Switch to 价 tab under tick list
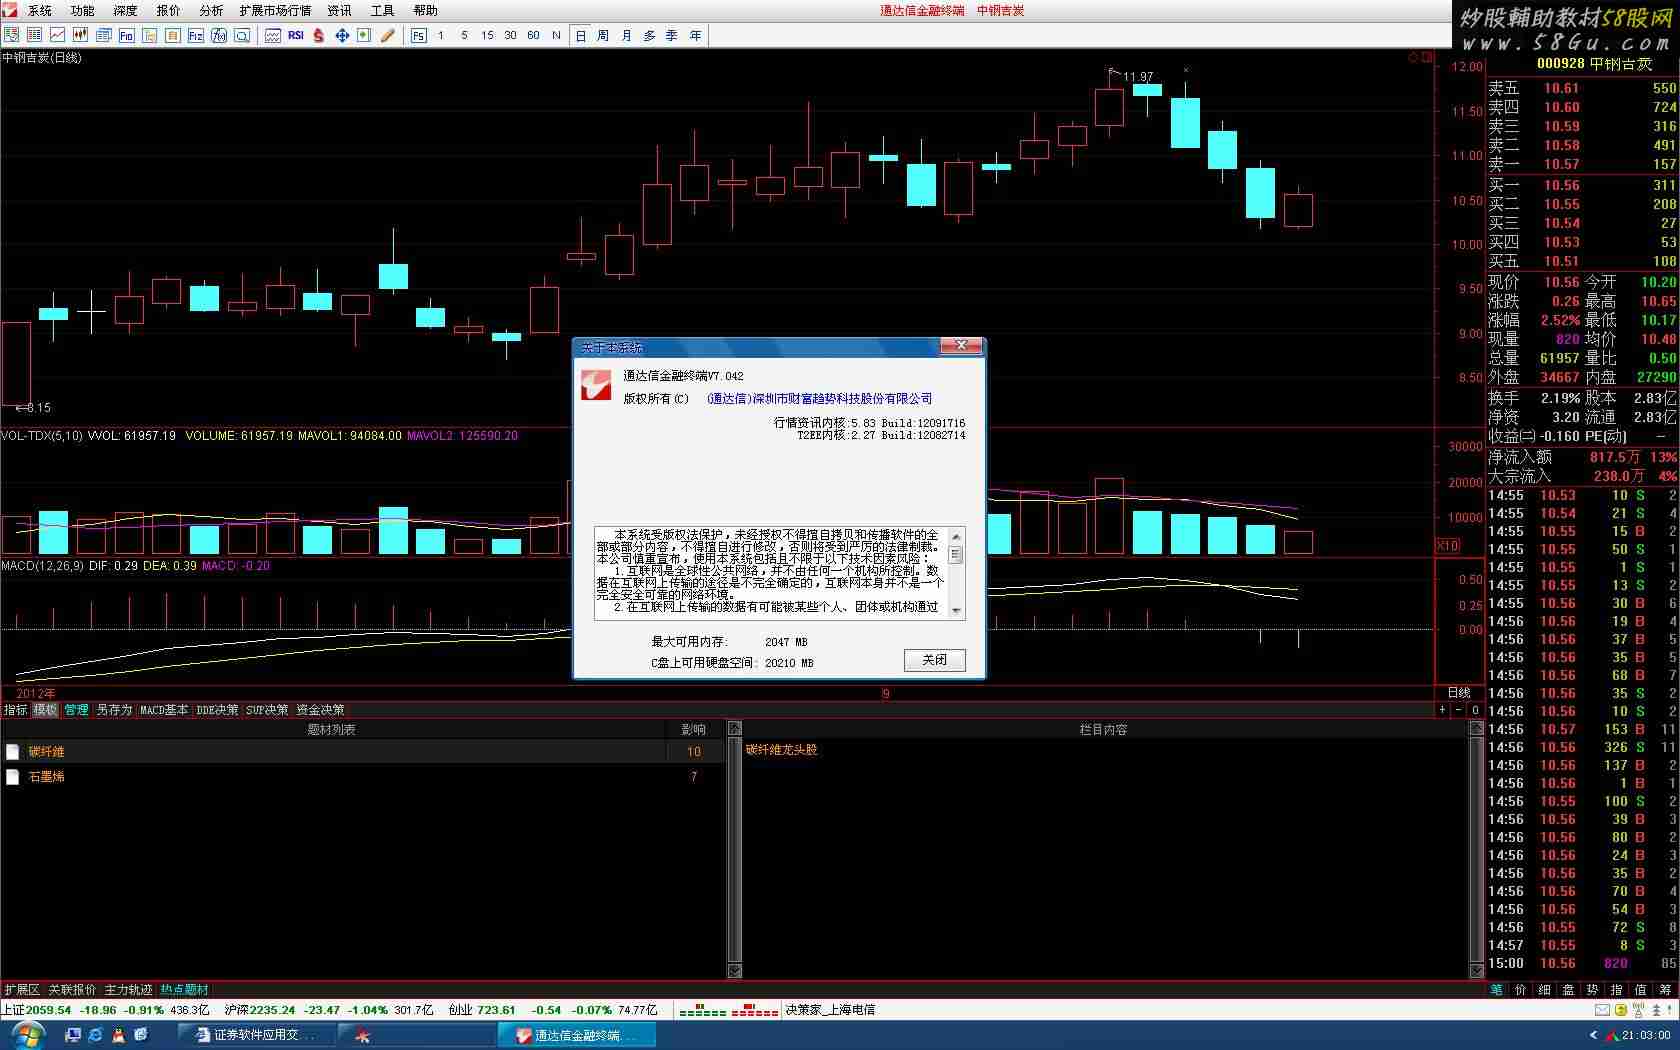1680x1050 pixels. point(1520,989)
